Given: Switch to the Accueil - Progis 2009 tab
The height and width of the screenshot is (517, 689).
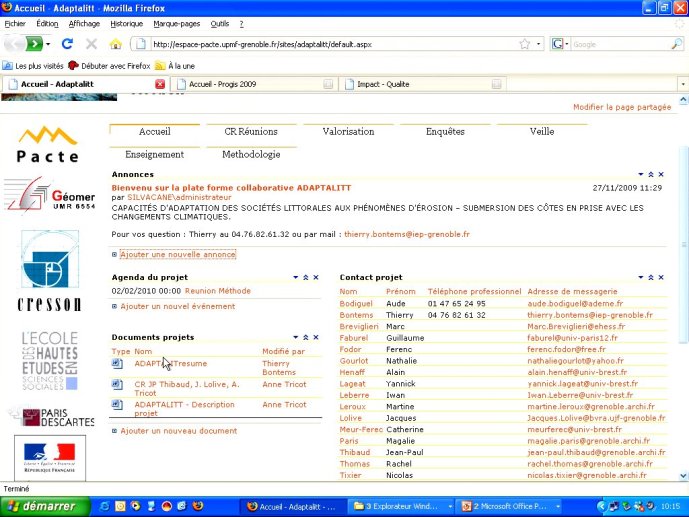Looking at the screenshot, I should 254,84.
